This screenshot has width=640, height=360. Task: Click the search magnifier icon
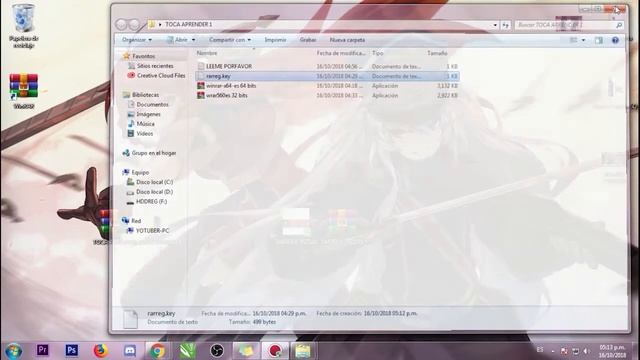click(x=619, y=25)
